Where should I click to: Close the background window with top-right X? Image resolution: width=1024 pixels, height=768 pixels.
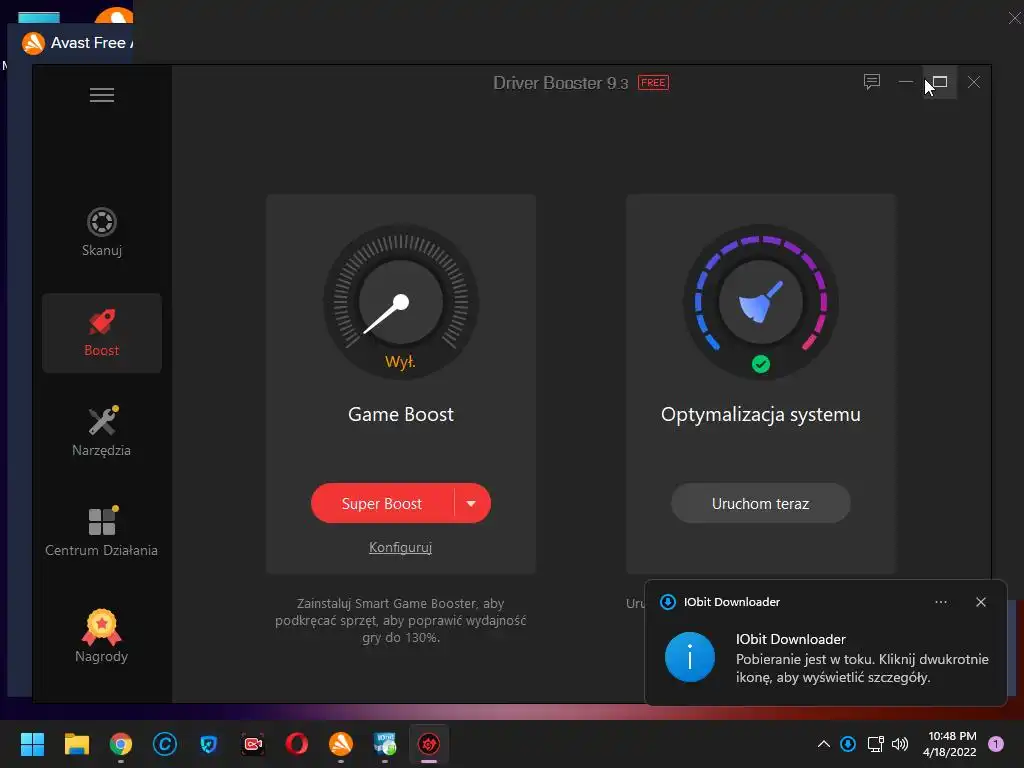1014,18
